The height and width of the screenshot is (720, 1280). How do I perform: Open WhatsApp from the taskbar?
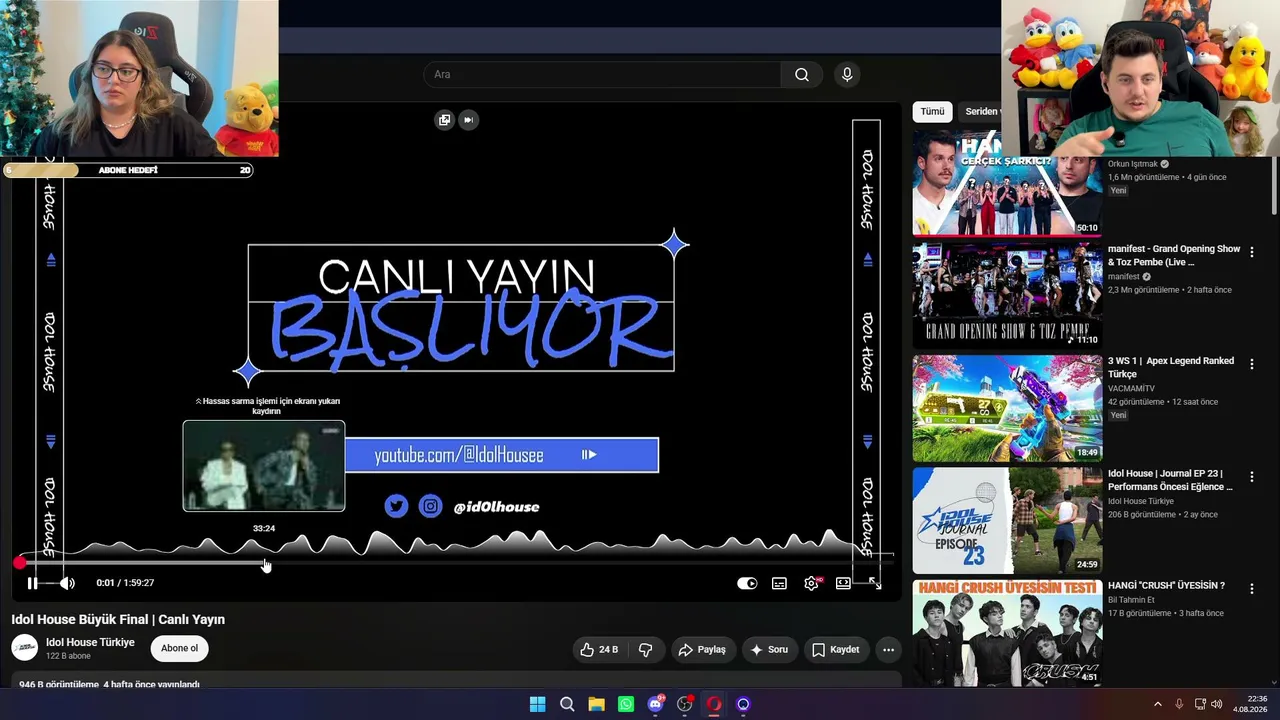(626, 704)
